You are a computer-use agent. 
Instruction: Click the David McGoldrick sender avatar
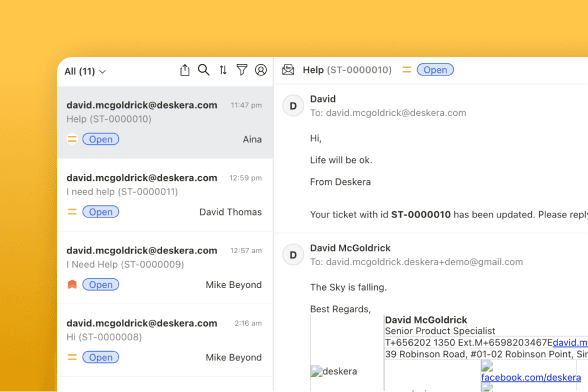tap(293, 255)
